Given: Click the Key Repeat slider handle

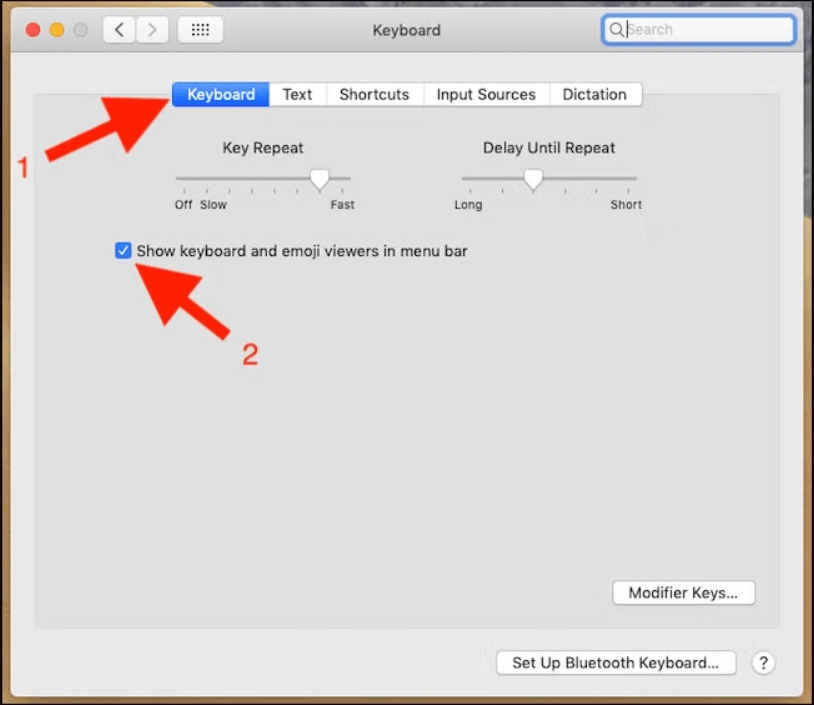Looking at the screenshot, I should pos(320,180).
